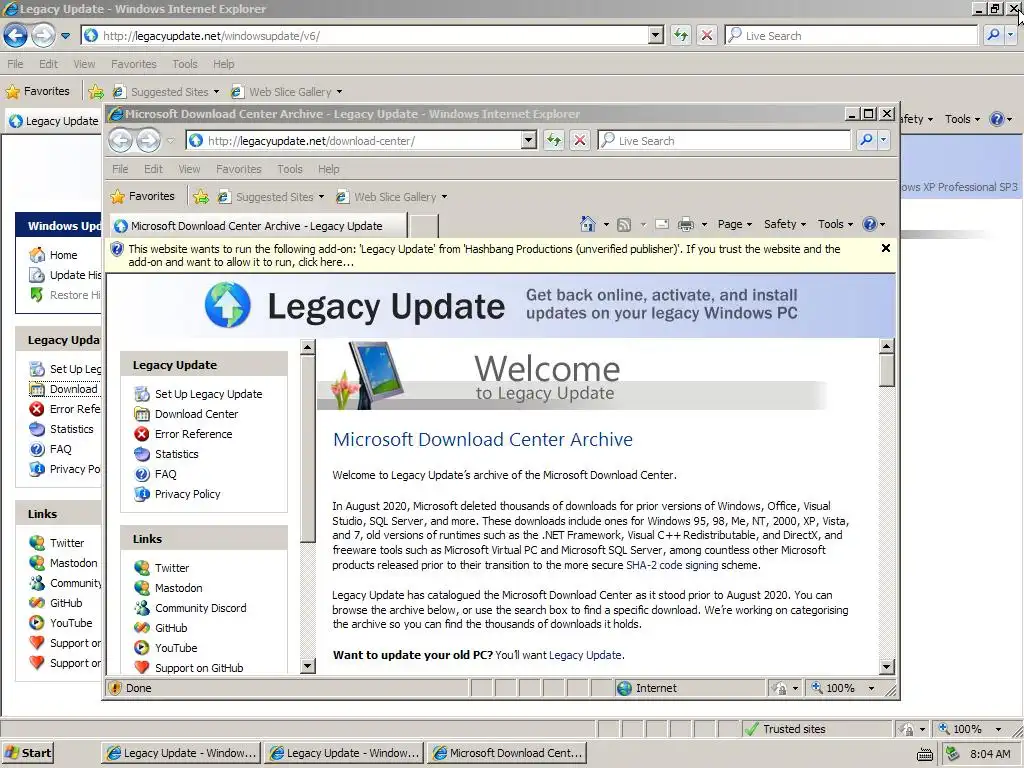
Task: Open Help menu in front window menu bar
Action: click(328, 169)
